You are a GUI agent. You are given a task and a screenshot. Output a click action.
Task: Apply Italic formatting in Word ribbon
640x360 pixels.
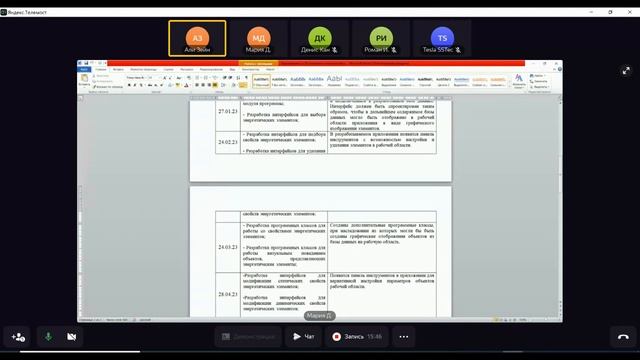135,85
